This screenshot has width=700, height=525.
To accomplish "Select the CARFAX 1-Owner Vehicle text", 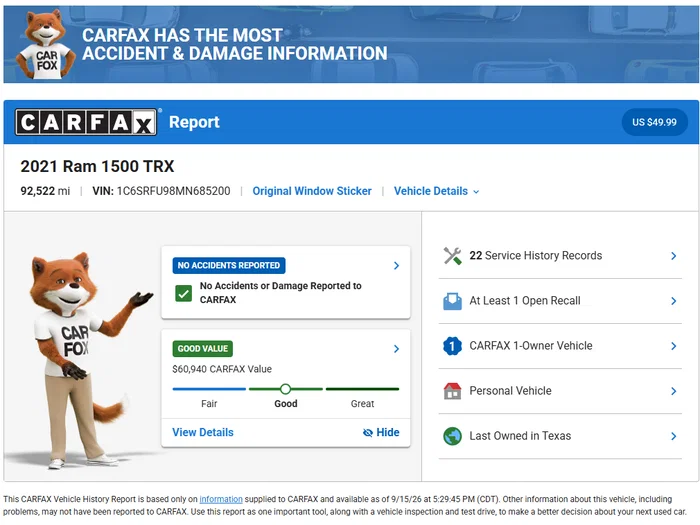I will click(531, 346).
